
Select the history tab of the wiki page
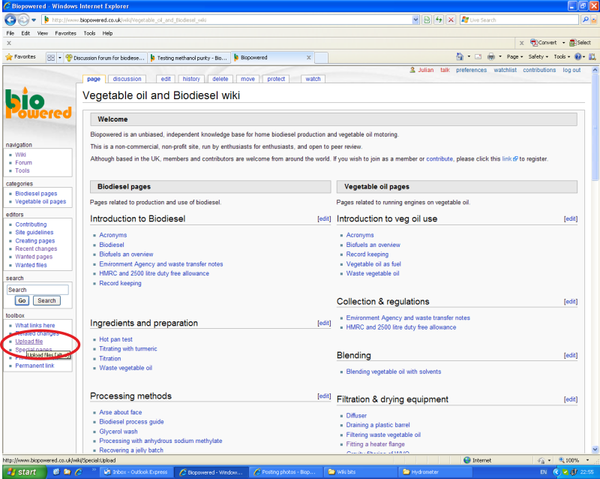(x=191, y=78)
